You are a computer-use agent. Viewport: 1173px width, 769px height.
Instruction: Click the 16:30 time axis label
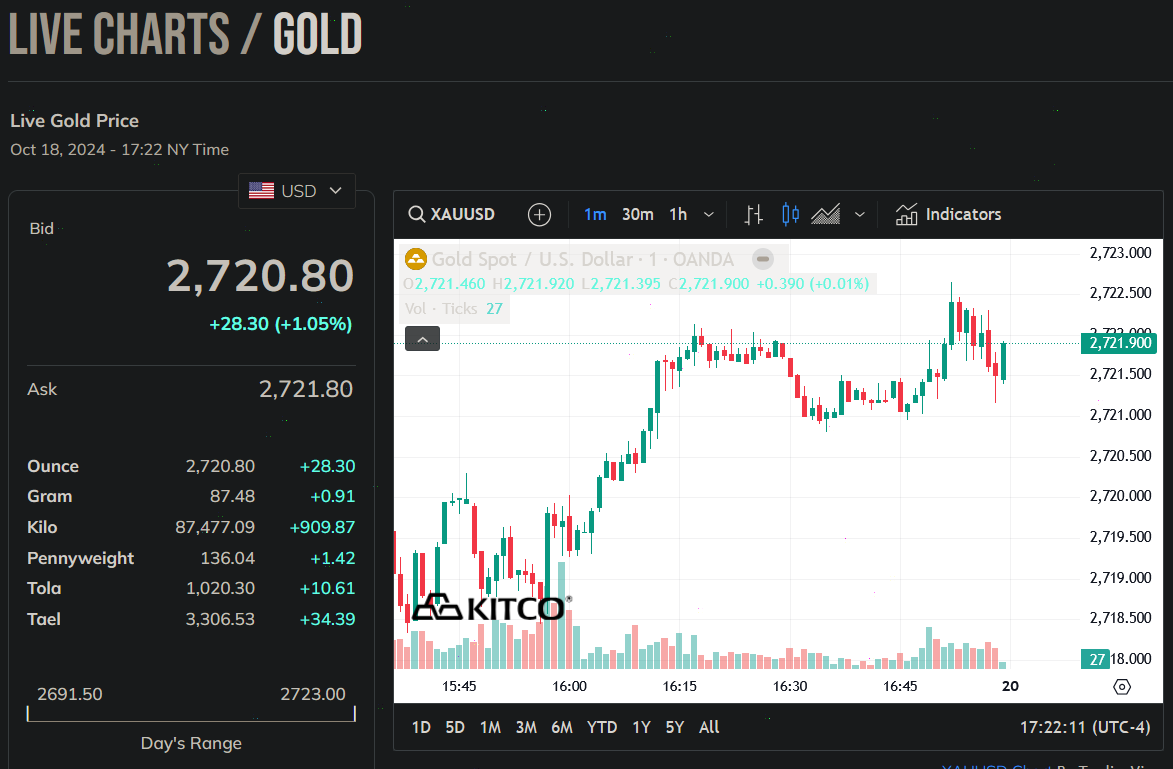point(790,686)
